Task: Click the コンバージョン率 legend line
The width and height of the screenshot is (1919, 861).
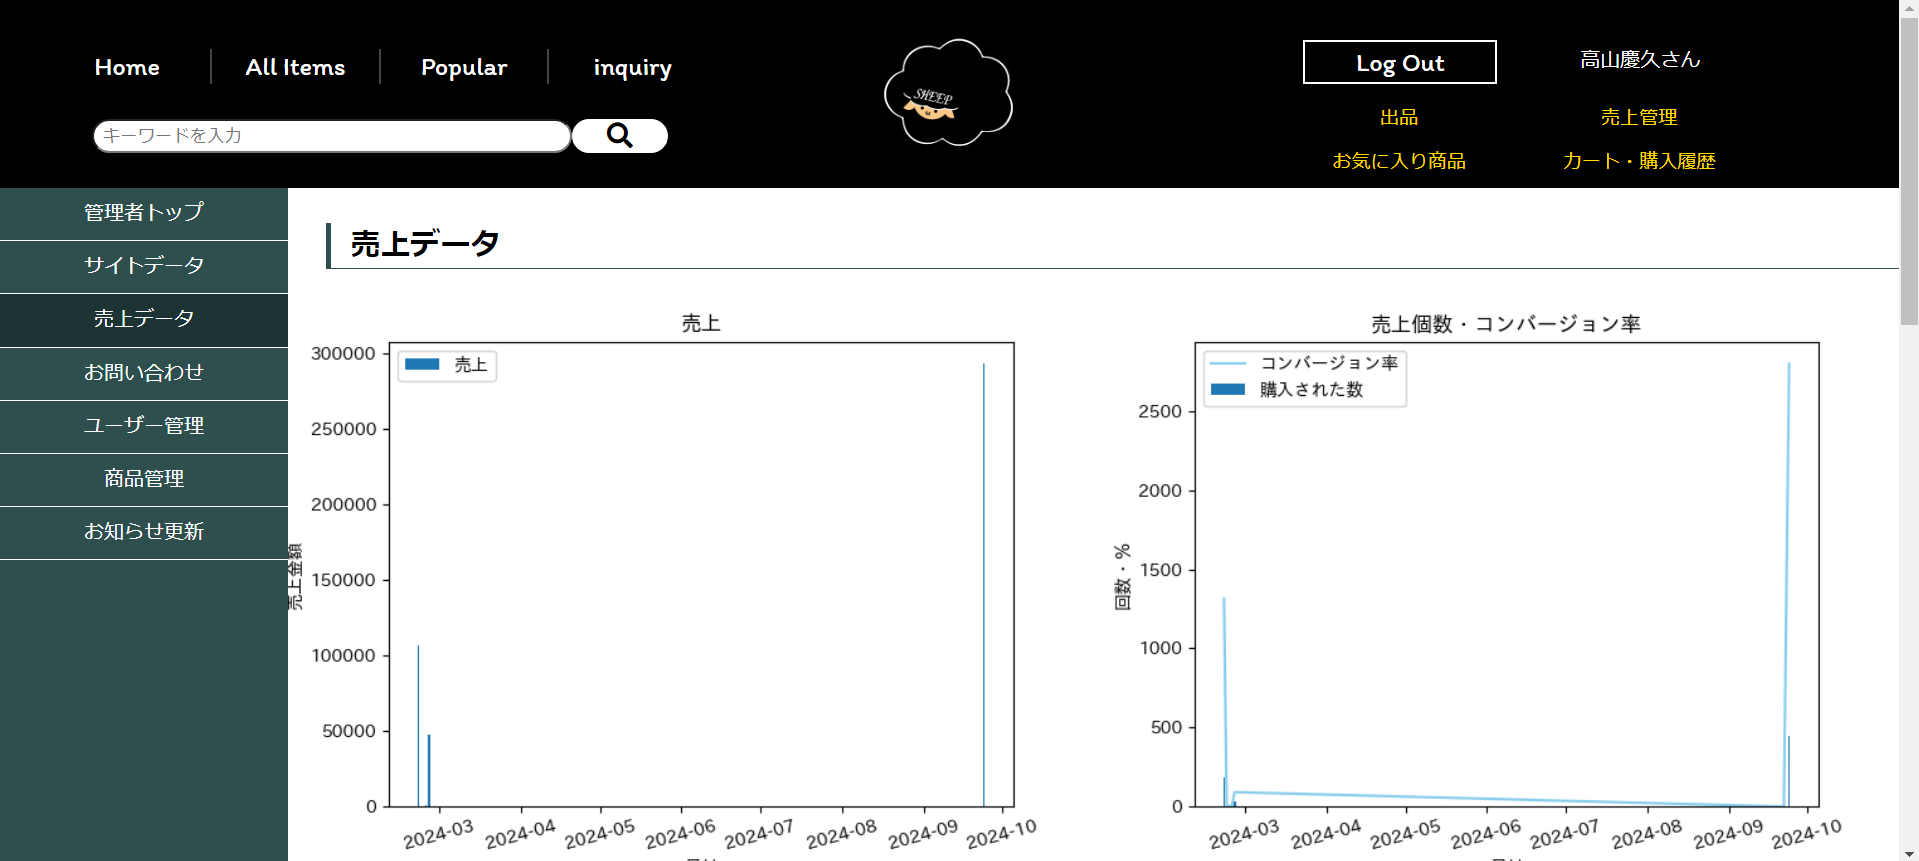Action: pyautogui.click(x=1228, y=363)
